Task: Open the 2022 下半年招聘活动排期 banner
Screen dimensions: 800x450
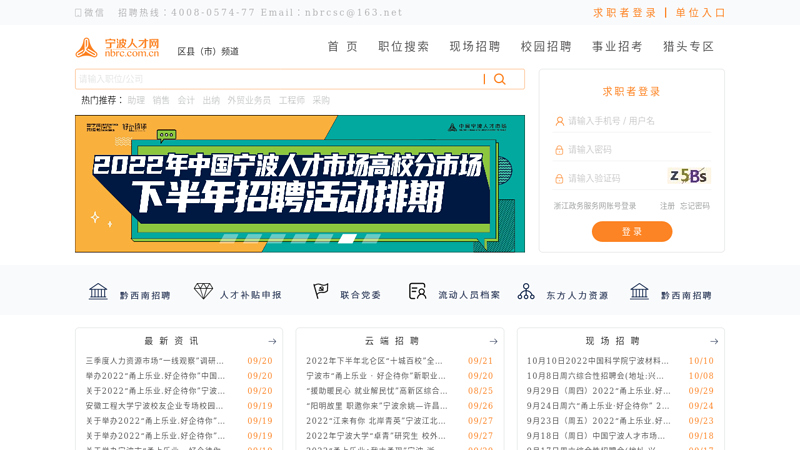Action: (x=299, y=184)
